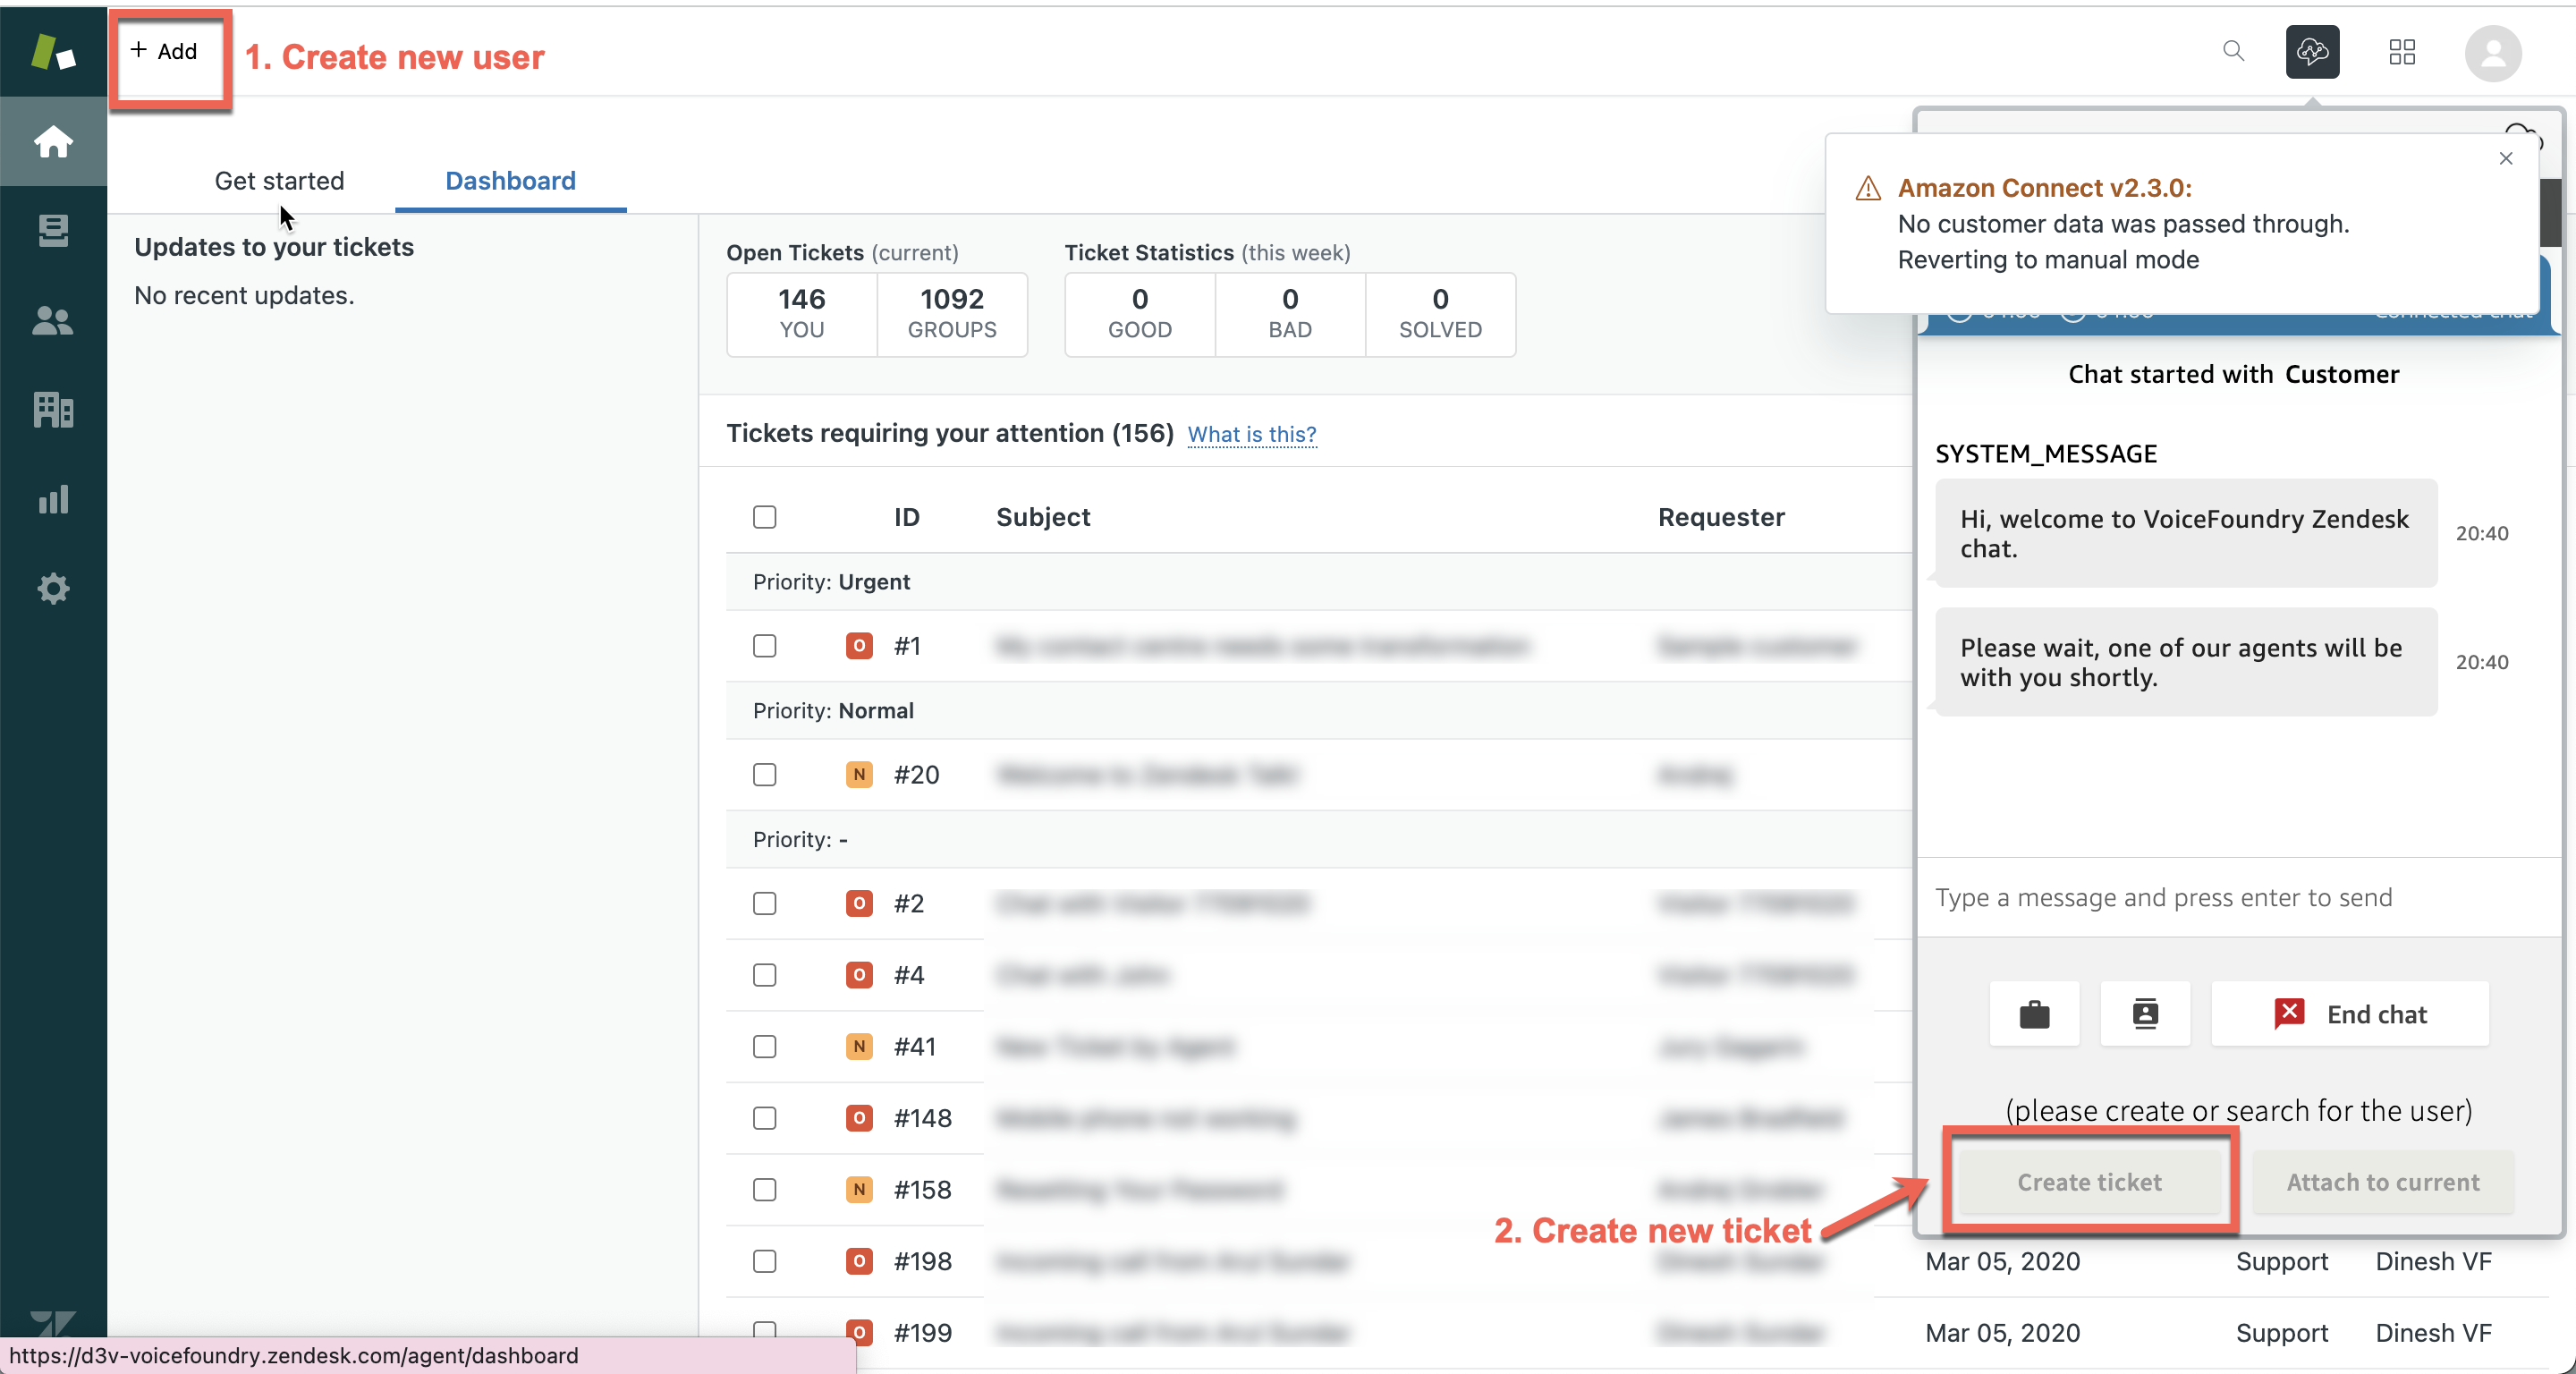Open the Customers icon in sidebar
The width and height of the screenshot is (2576, 1374).
click(53, 320)
